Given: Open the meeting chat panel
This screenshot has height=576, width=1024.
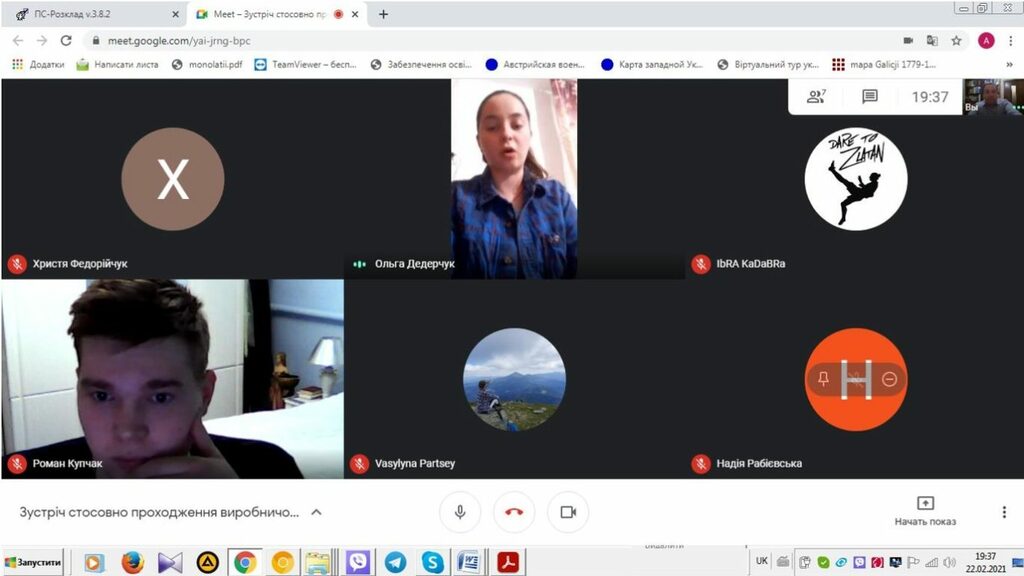Looking at the screenshot, I should tap(870, 97).
